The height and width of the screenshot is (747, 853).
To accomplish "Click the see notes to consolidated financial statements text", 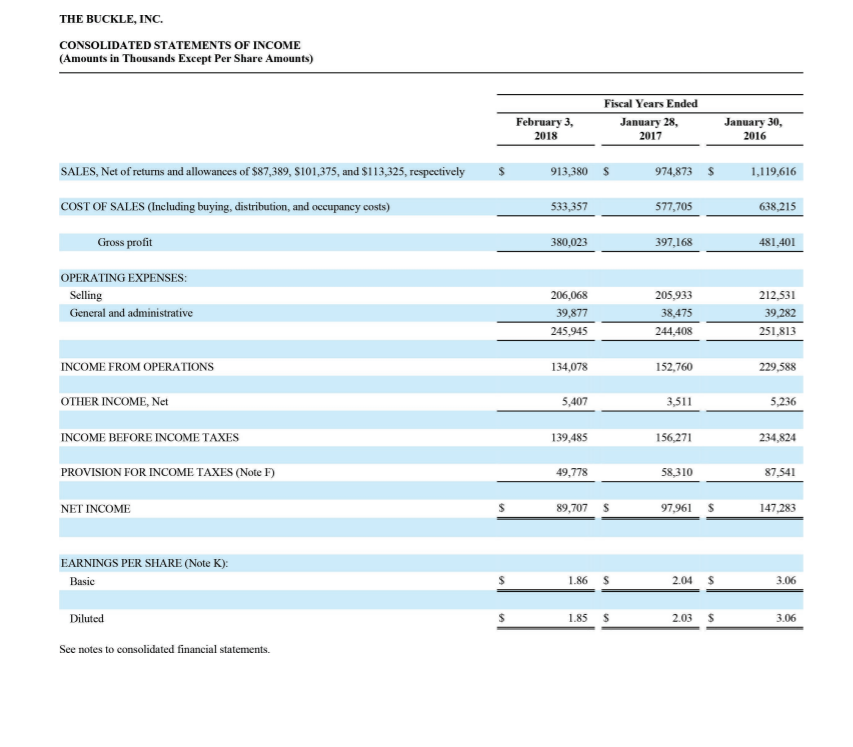I will click(x=164, y=648).
